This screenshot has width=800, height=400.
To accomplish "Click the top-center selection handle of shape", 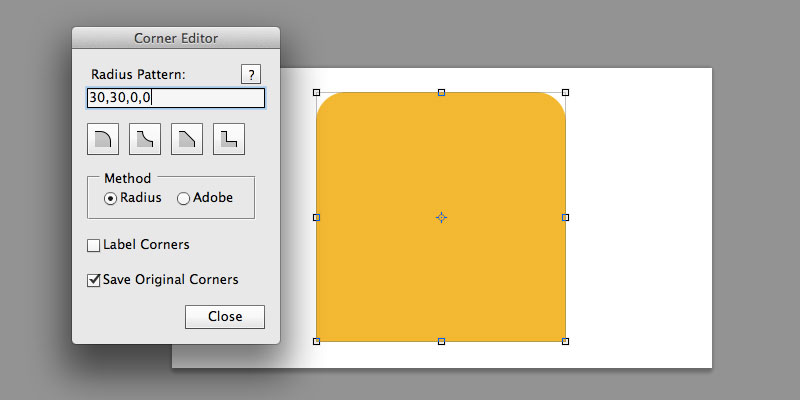I will click(x=441, y=92).
